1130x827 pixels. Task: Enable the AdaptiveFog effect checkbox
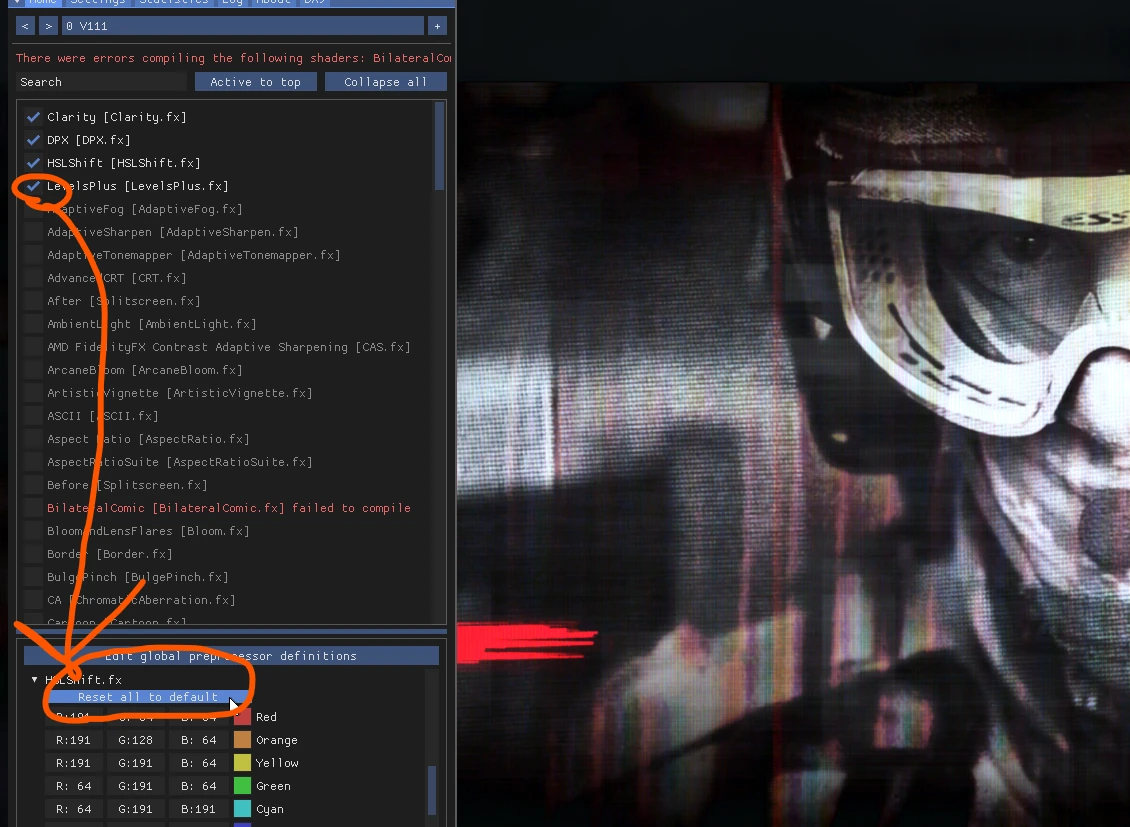33,209
